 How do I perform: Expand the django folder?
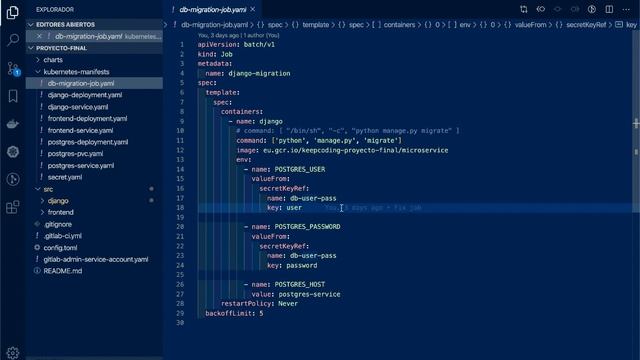tap(58, 201)
